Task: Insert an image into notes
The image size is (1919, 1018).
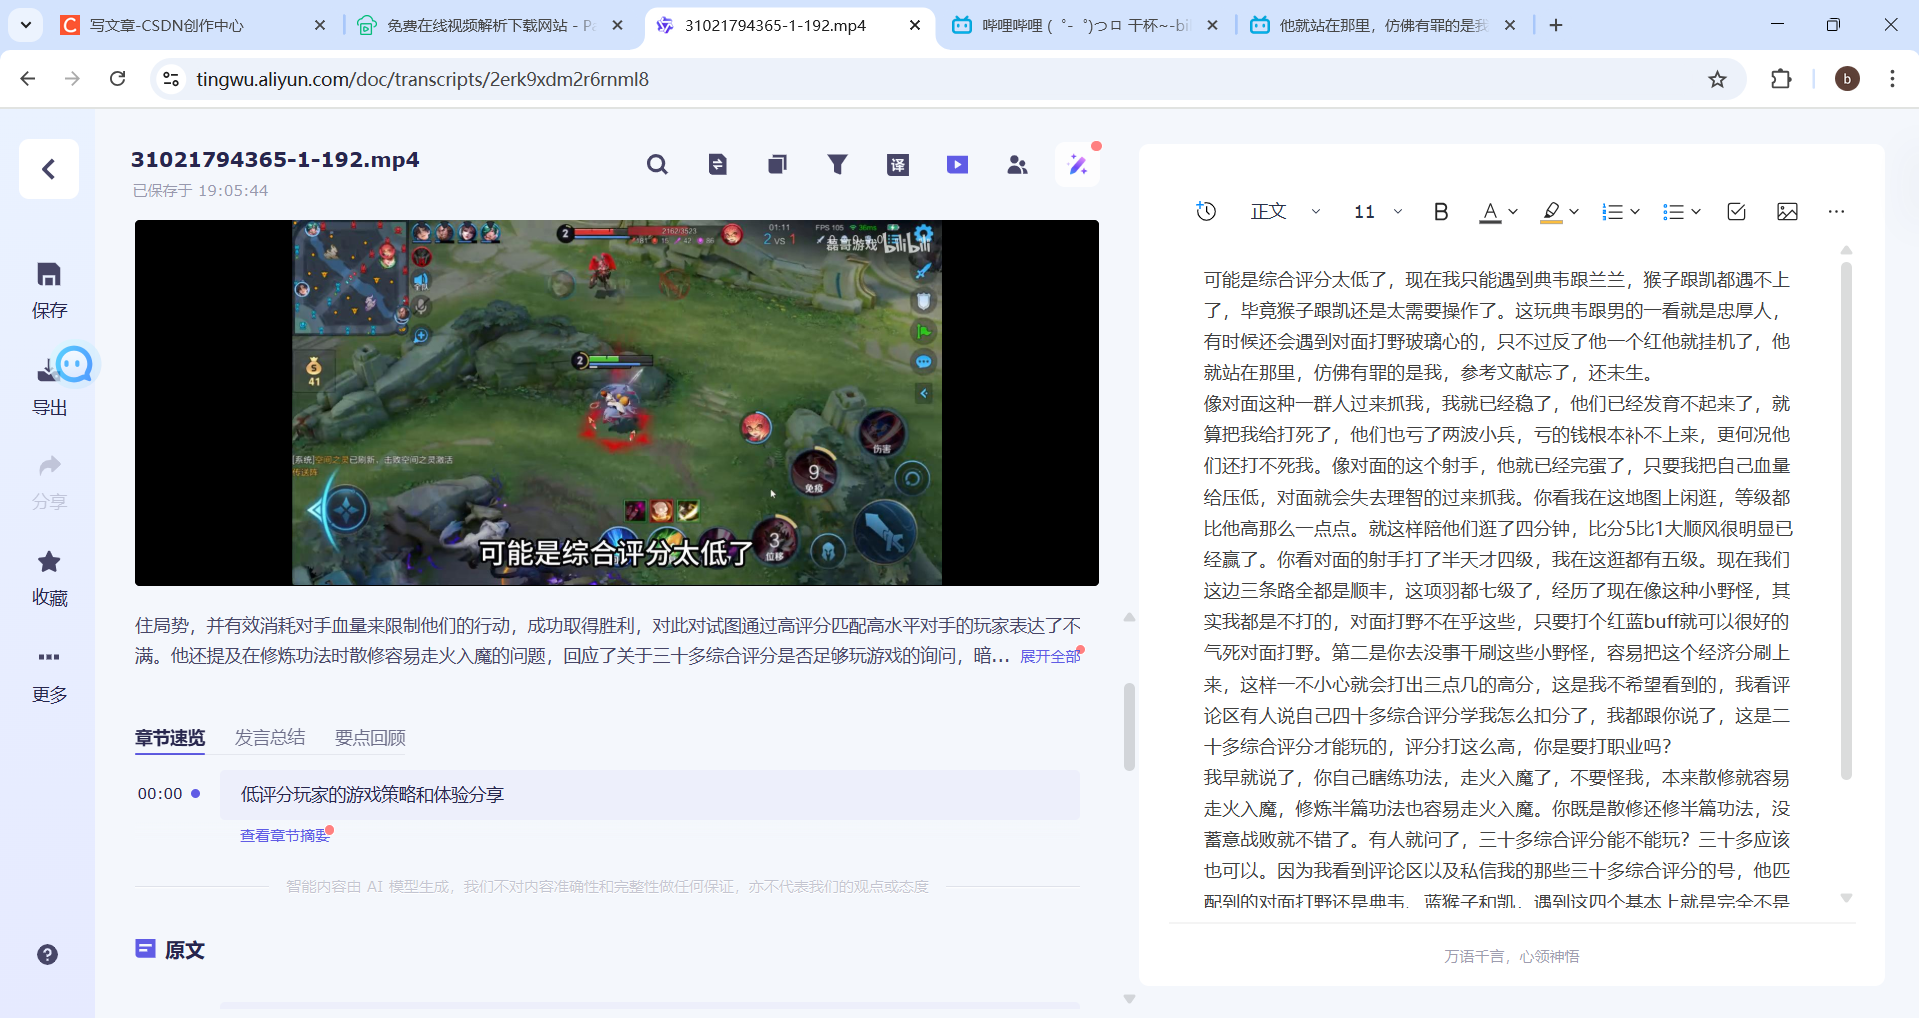Action: (1787, 211)
